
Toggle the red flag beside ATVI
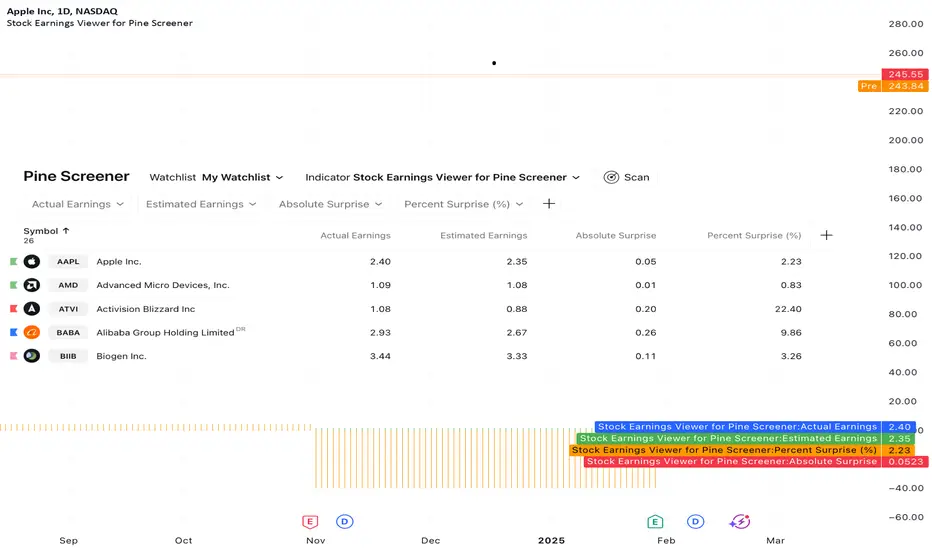click(x=14, y=309)
